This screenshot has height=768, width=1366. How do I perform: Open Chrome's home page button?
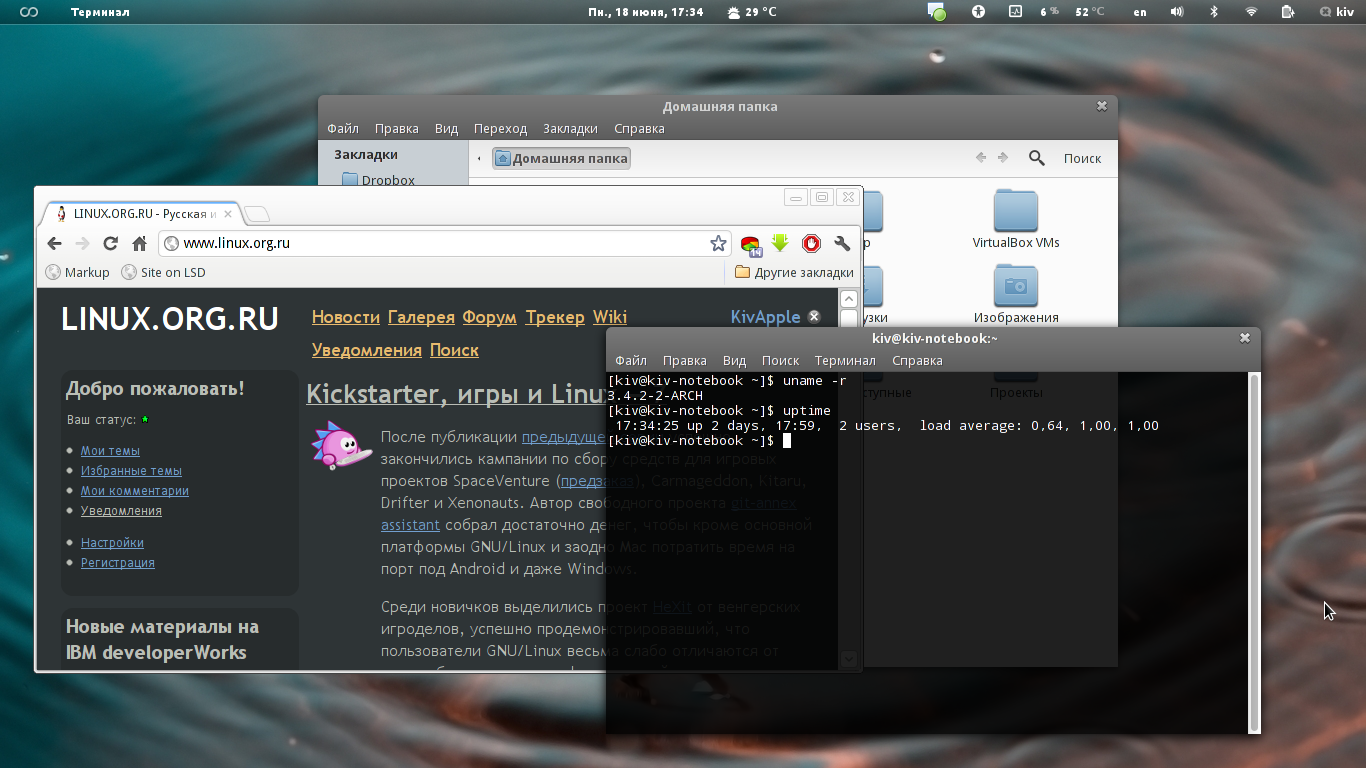140,243
